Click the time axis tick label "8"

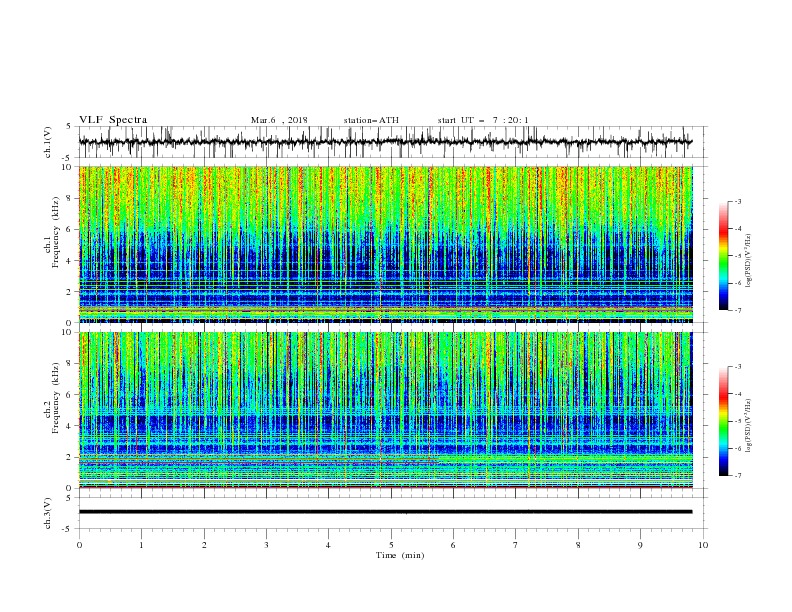coord(578,545)
